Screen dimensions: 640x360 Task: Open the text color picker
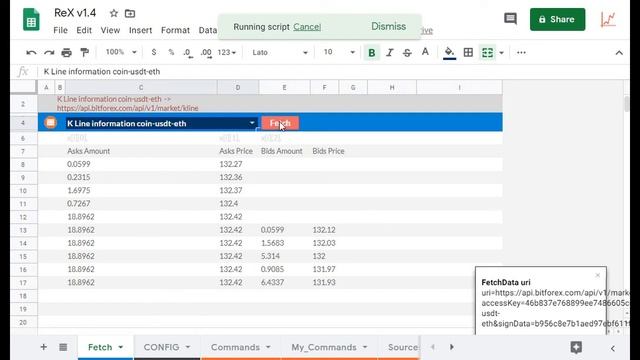click(425, 52)
